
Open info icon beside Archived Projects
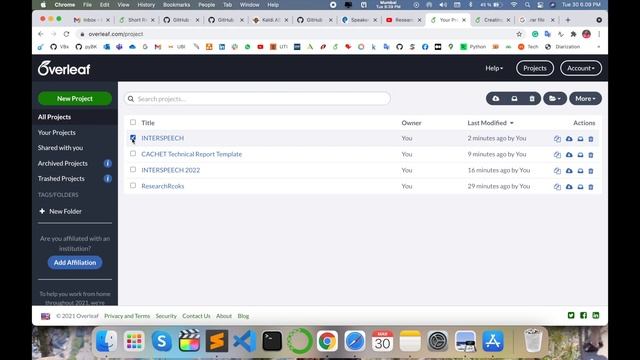pyautogui.click(x=108, y=163)
